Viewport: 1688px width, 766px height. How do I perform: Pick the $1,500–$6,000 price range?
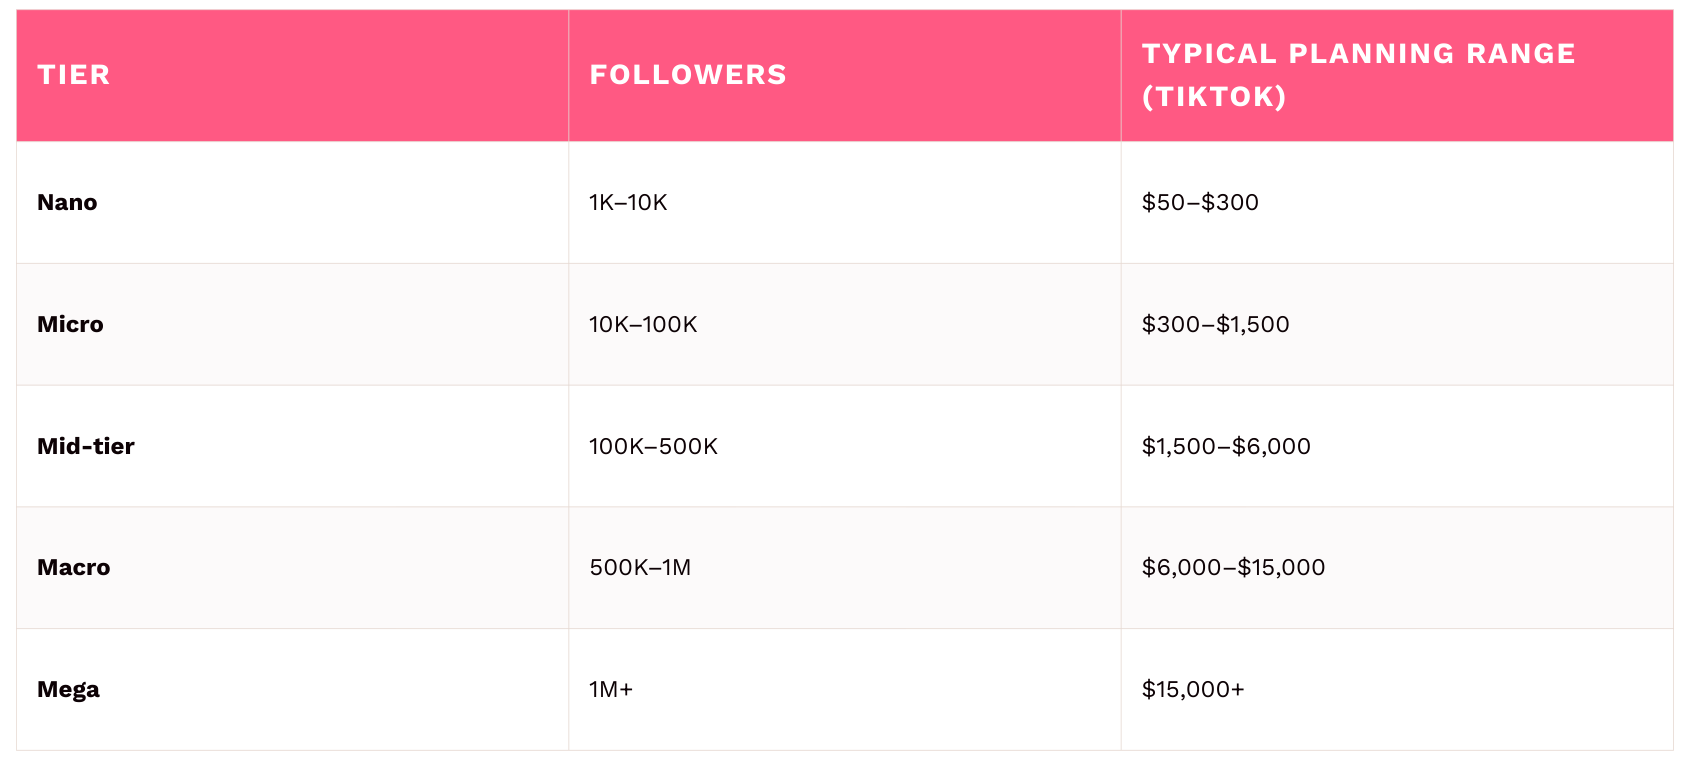(1226, 446)
